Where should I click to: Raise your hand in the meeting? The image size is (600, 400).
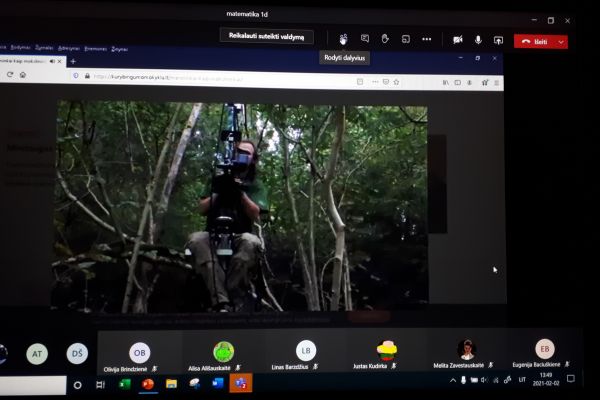point(385,39)
